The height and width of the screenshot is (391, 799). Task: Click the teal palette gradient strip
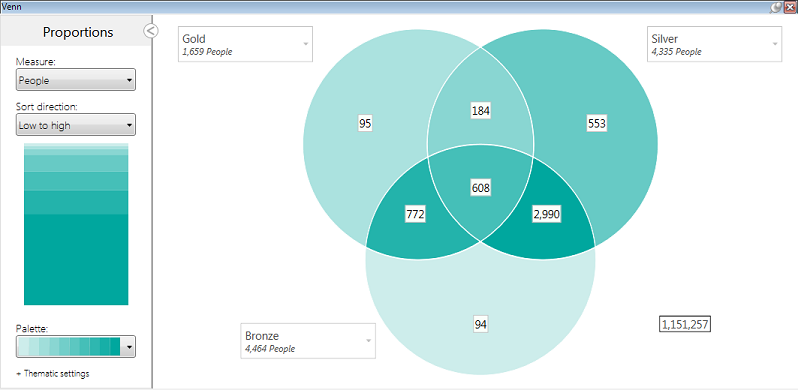pos(69,346)
